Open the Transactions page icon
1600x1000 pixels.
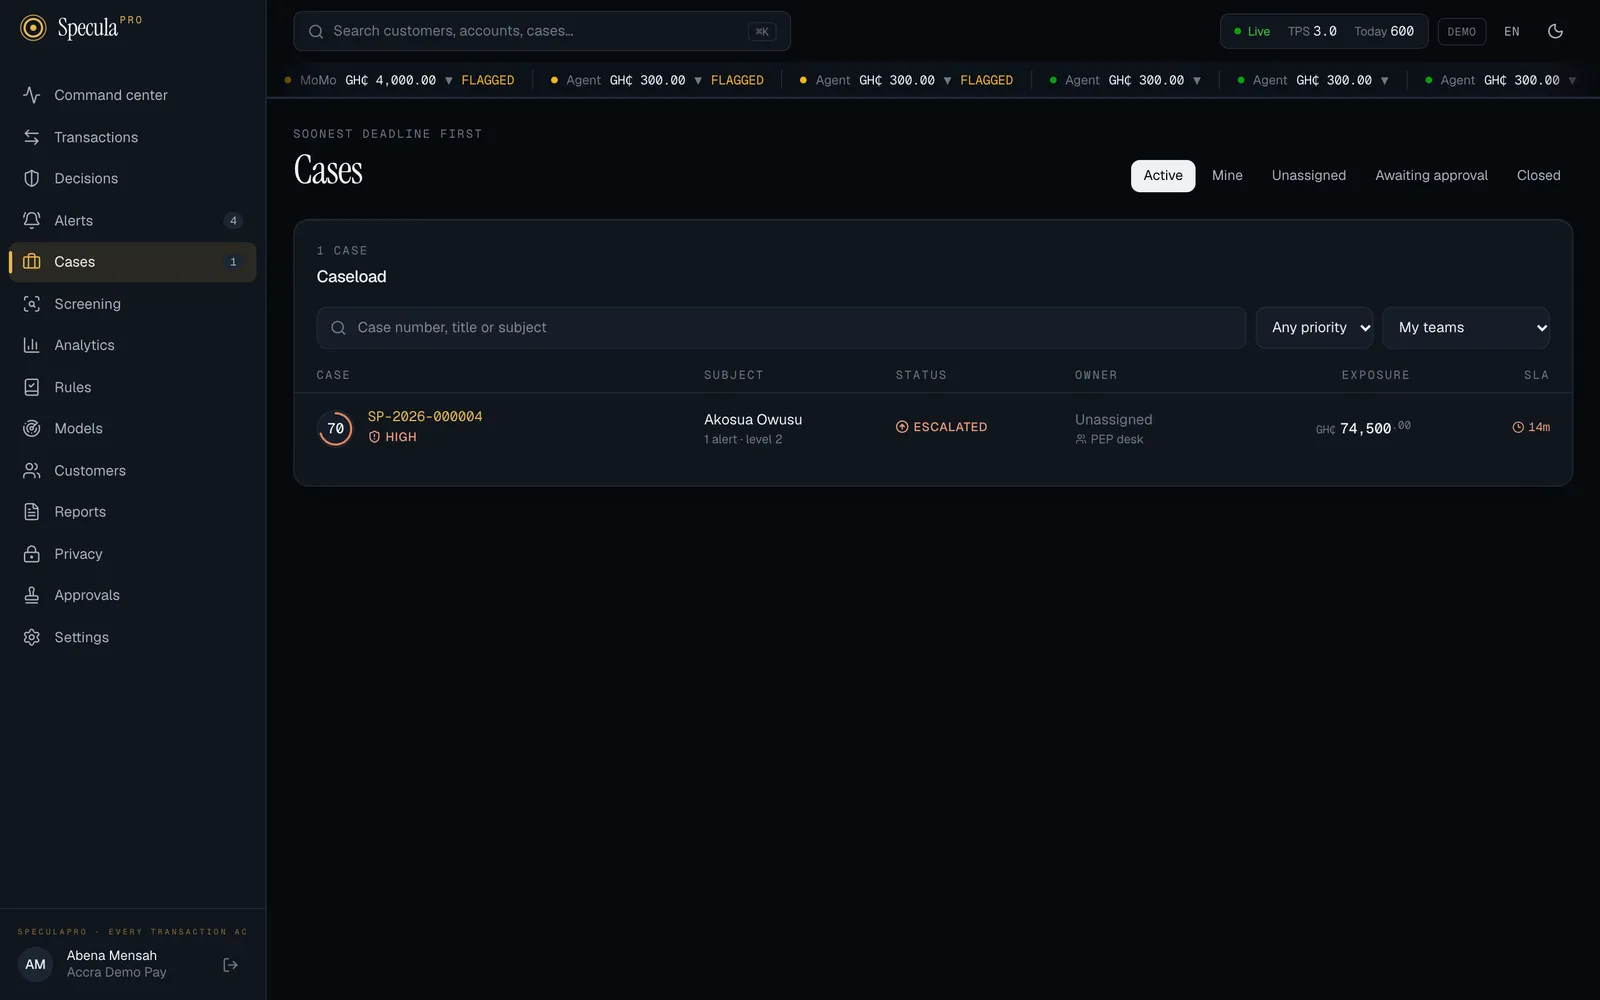[x=32, y=137]
